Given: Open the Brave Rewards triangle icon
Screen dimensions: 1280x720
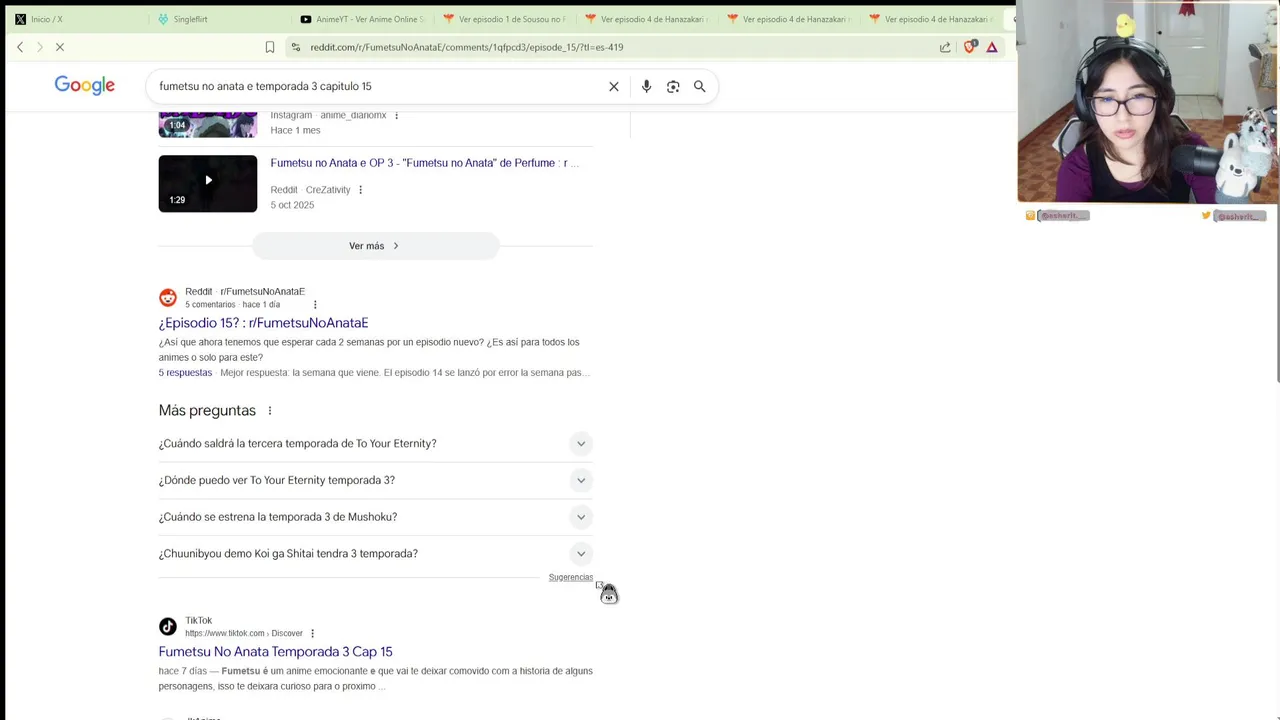Looking at the screenshot, I should pos(992,47).
